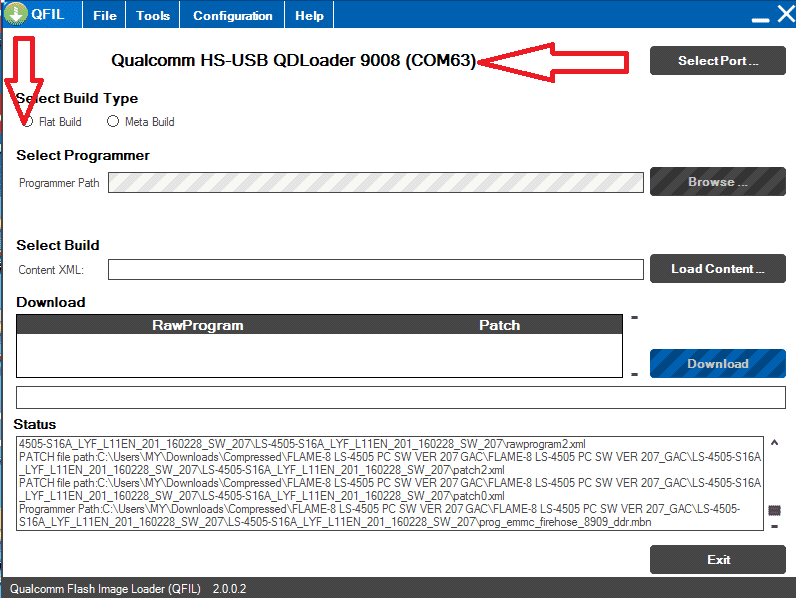The image size is (796, 598).
Task: Click the Patch column header
Action: (500, 325)
